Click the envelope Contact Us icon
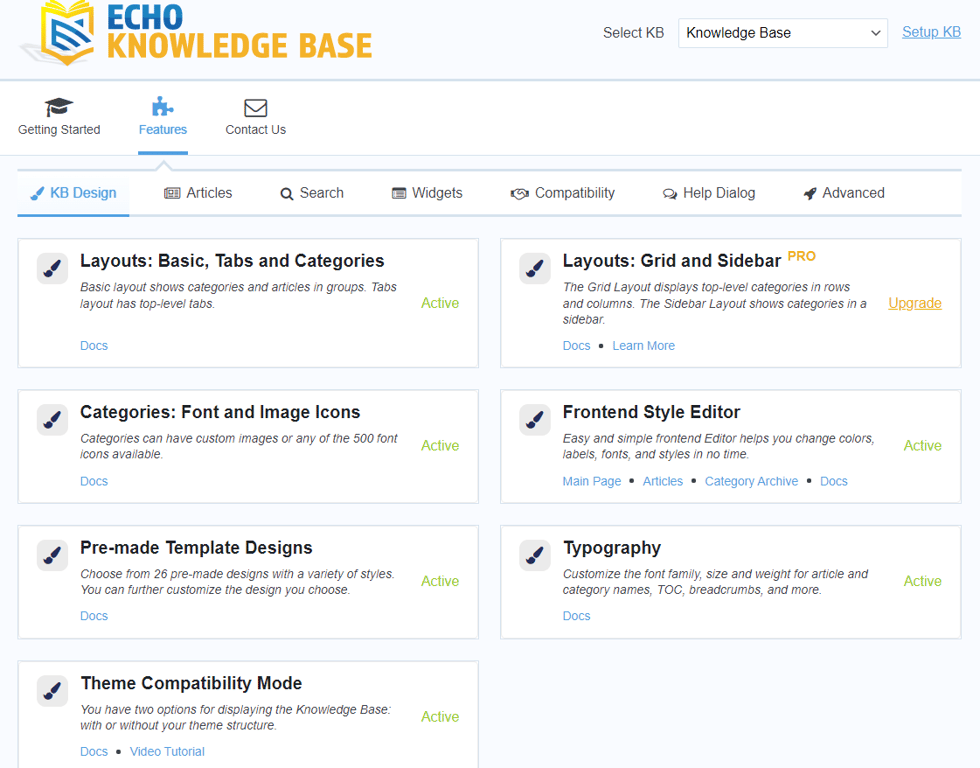Image resolution: width=980 pixels, height=768 pixels. point(255,106)
